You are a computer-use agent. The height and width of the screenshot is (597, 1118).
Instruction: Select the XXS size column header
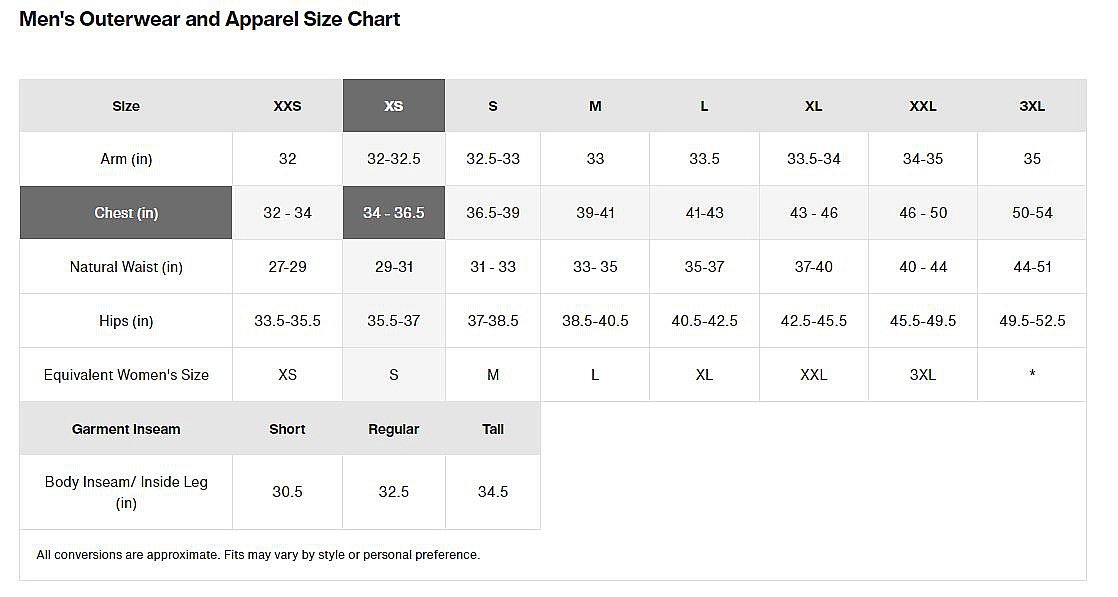287,106
